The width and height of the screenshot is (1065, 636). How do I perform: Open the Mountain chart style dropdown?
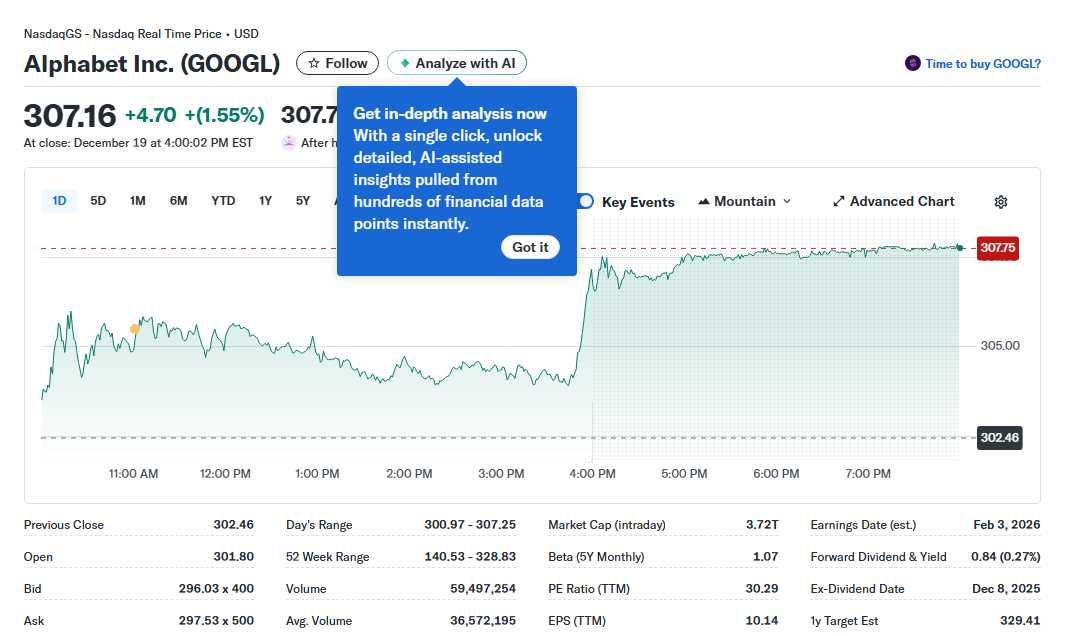pos(745,201)
